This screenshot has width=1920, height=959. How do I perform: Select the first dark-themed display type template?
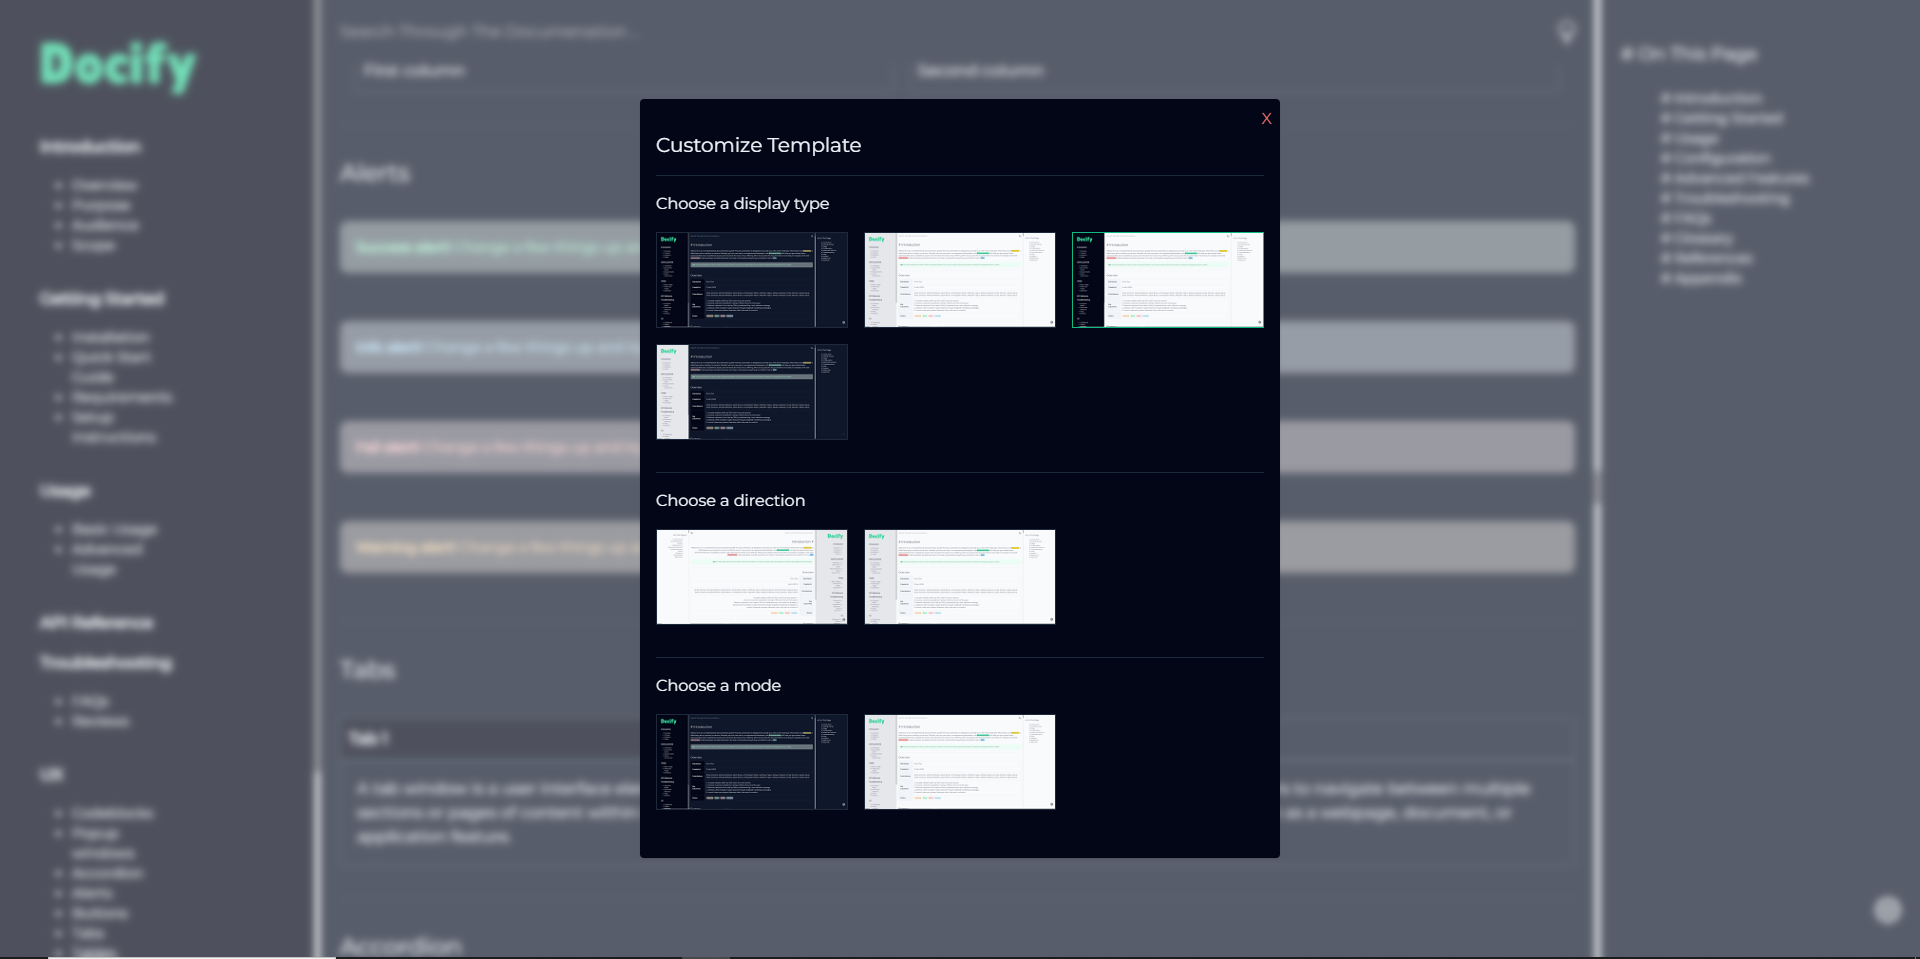click(x=752, y=280)
